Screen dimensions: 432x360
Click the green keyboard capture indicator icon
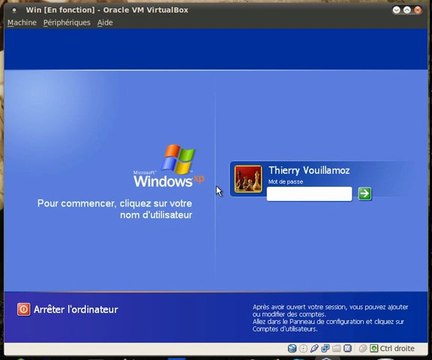pyautogui.click(x=374, y=348)
